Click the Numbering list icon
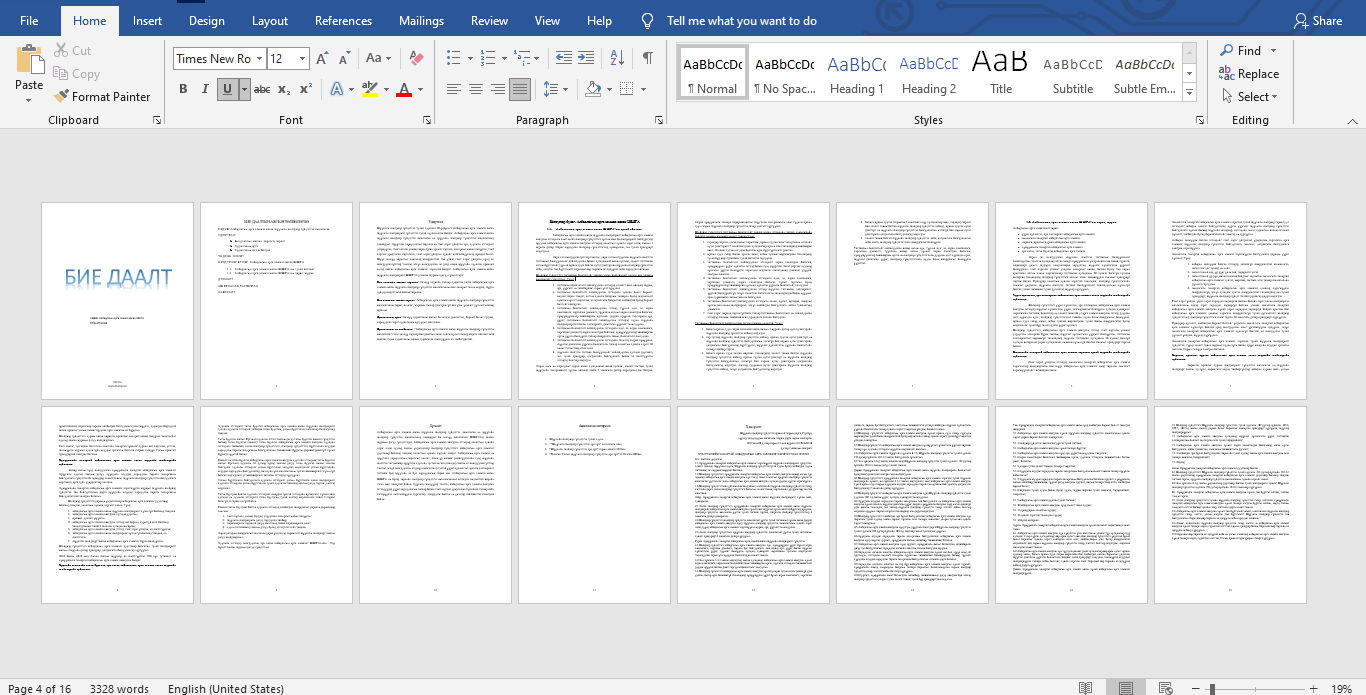Viewport: 1366px width, 695px height. tap(488, 59)
